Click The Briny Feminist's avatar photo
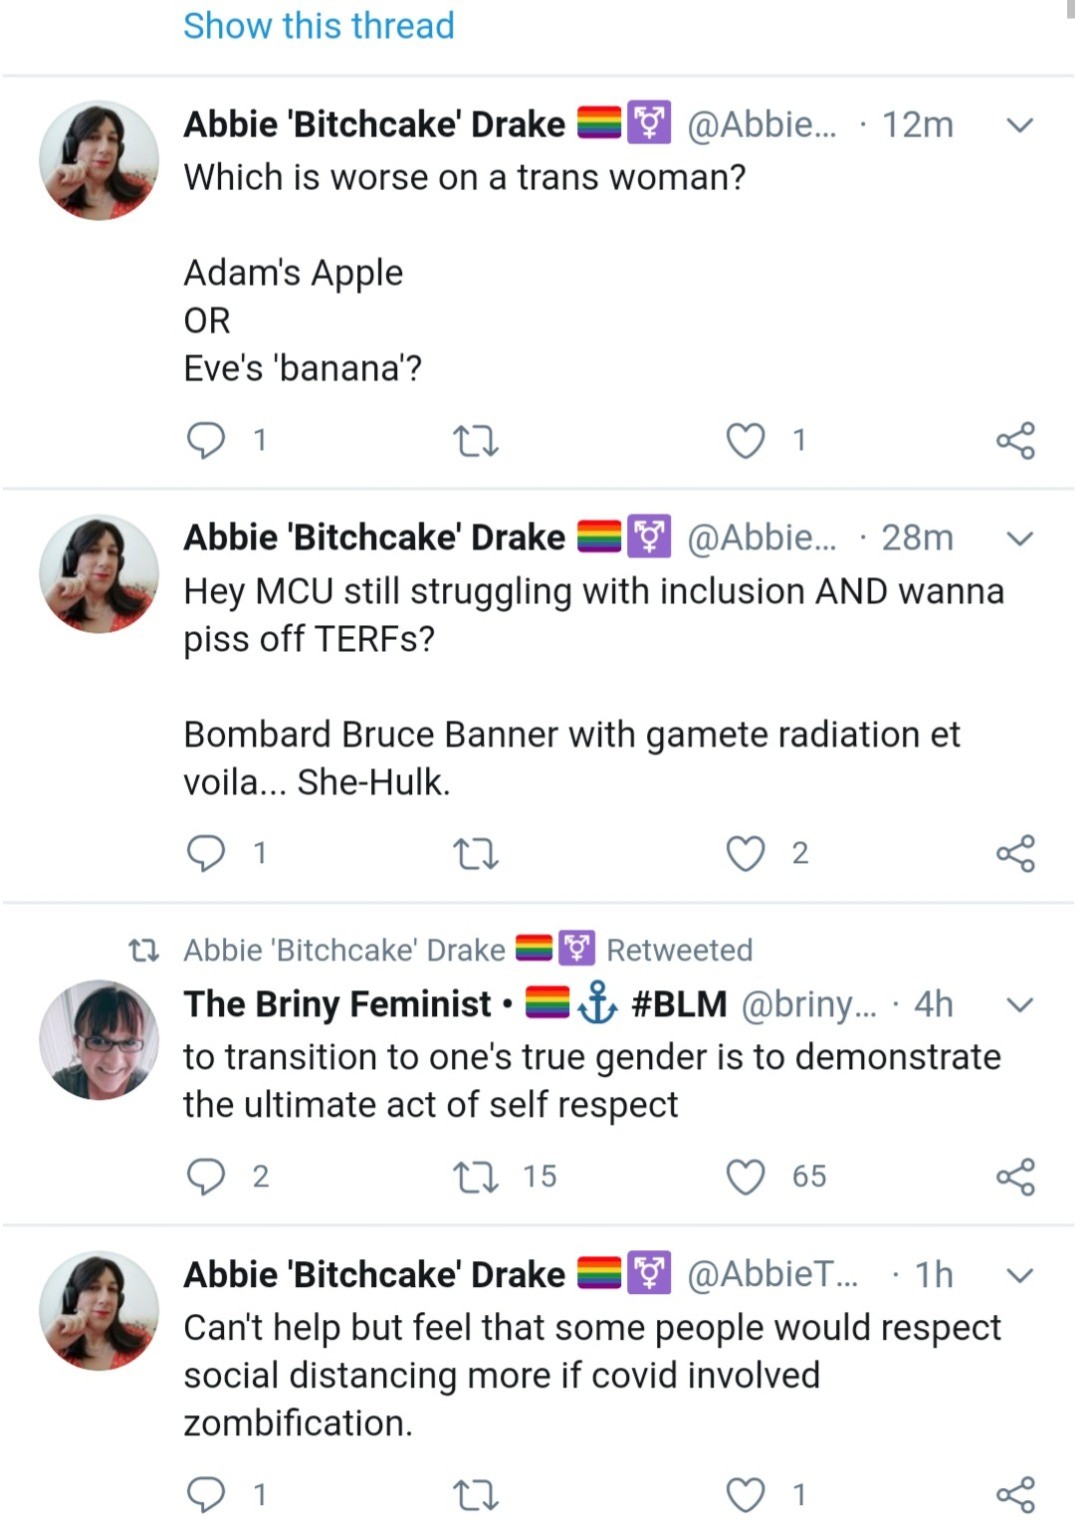 (99, 1040)
